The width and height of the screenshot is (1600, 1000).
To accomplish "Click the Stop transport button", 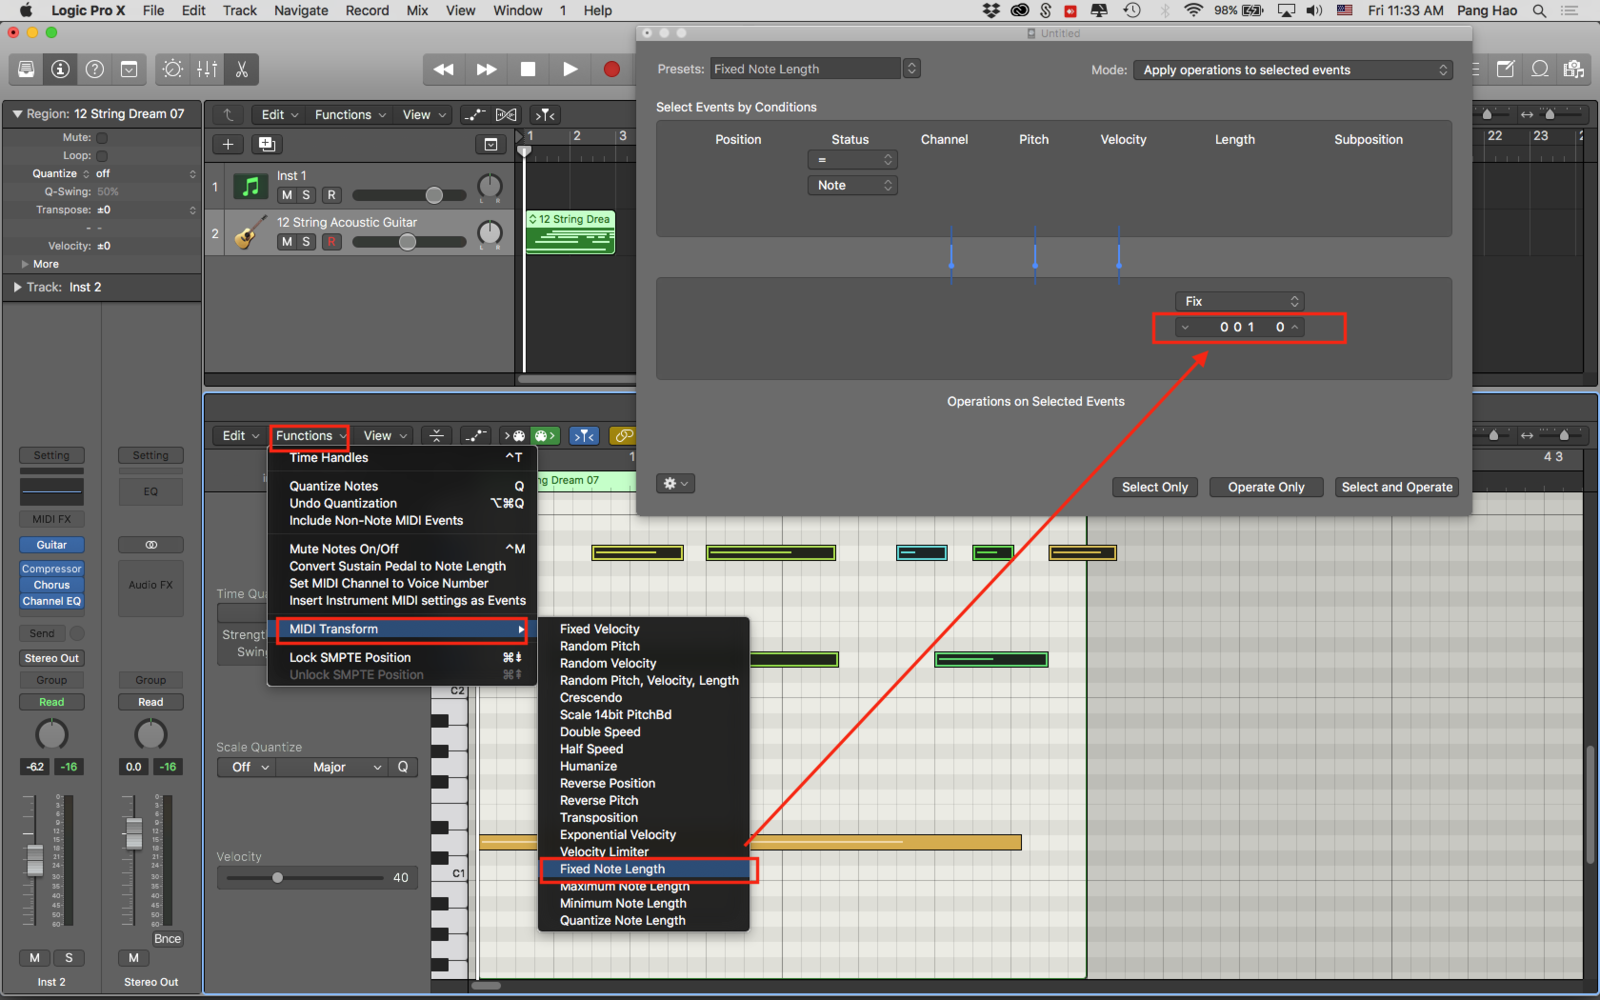I will (x=528, y=69).
